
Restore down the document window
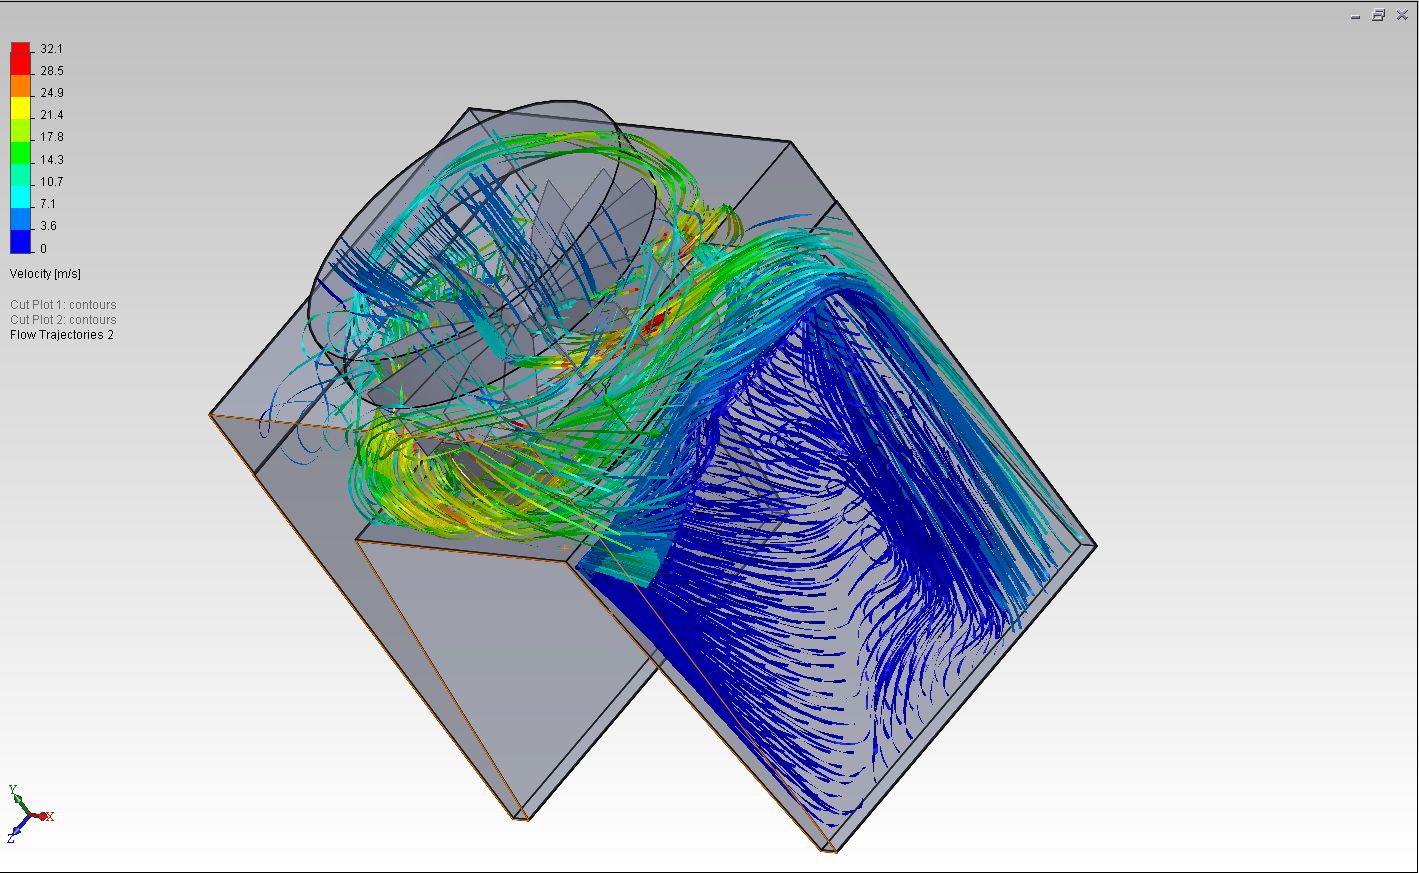pyautogui.click(x=1378, y=15)
